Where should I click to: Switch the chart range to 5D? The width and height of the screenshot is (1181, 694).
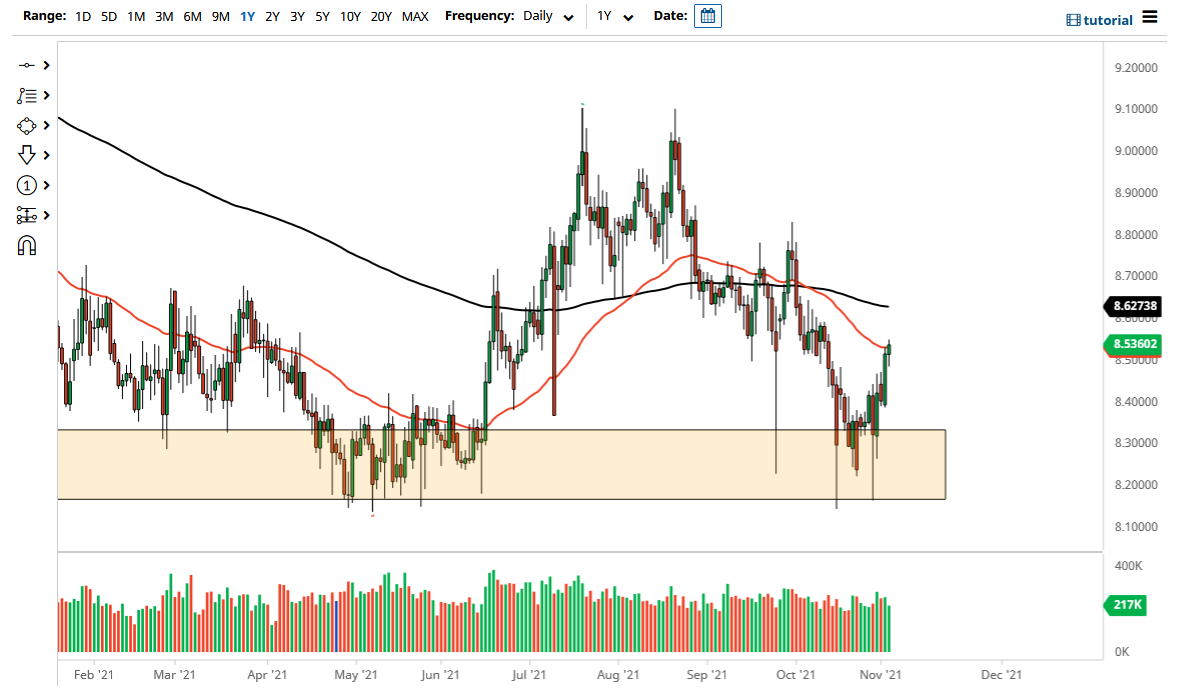click(108, 16)
